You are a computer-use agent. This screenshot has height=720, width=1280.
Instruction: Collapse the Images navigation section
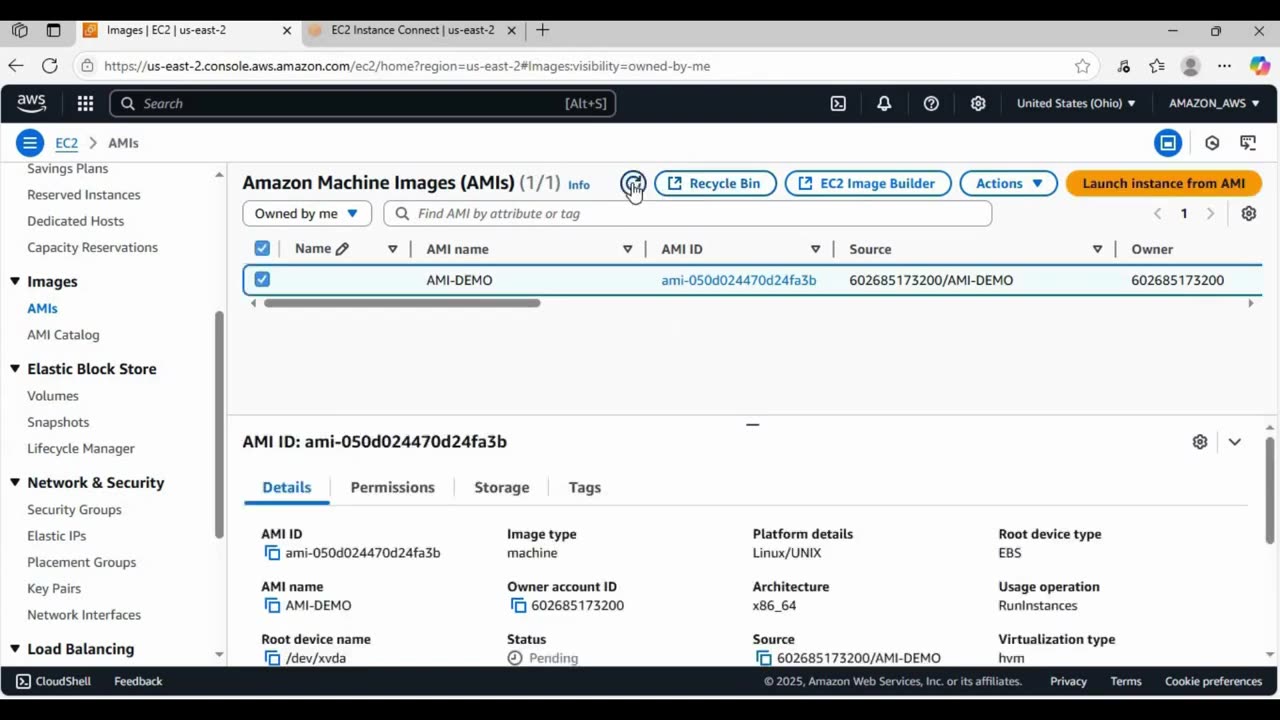pyautogui.click(x=15, y=282)
